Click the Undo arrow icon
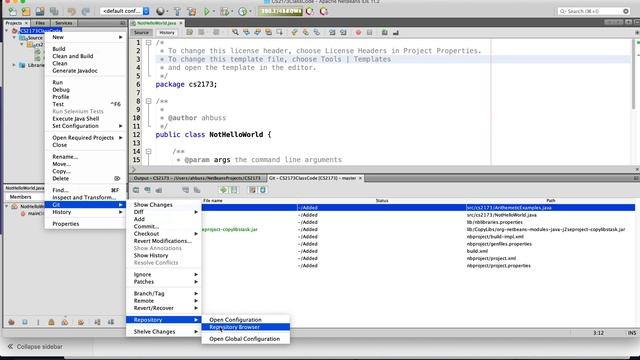Screen dimensions: 640x360 tap(71, 11)
